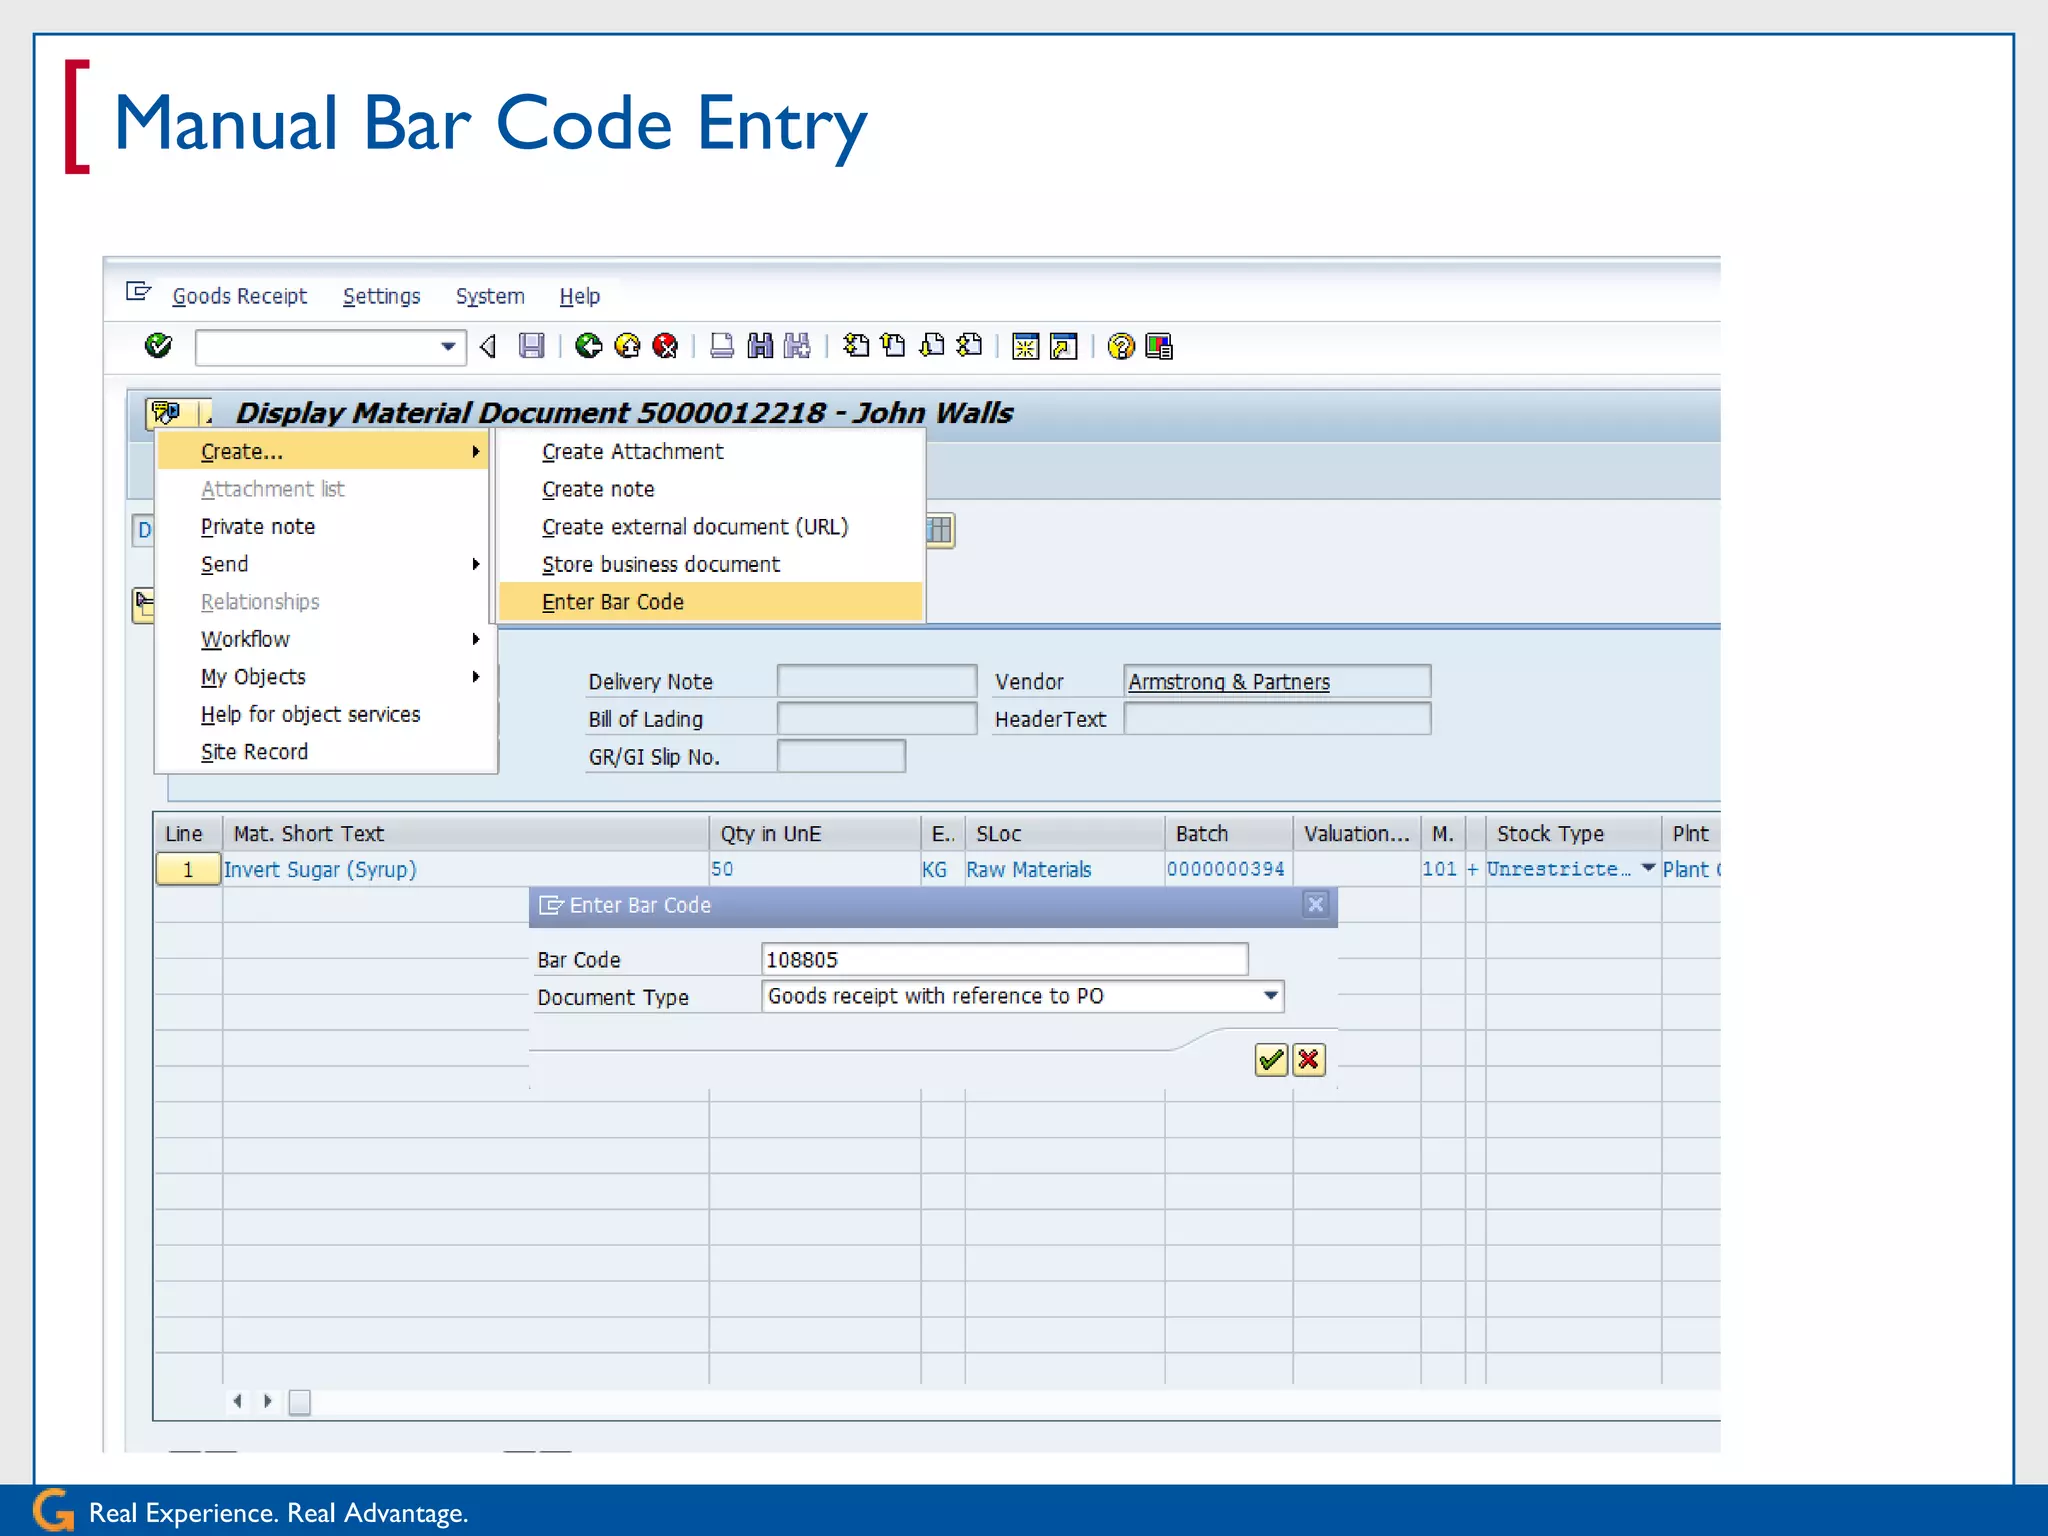Screen dimensions: 2048x1536
Task: Click the Previous Page icon
Action: pos(893,346)
